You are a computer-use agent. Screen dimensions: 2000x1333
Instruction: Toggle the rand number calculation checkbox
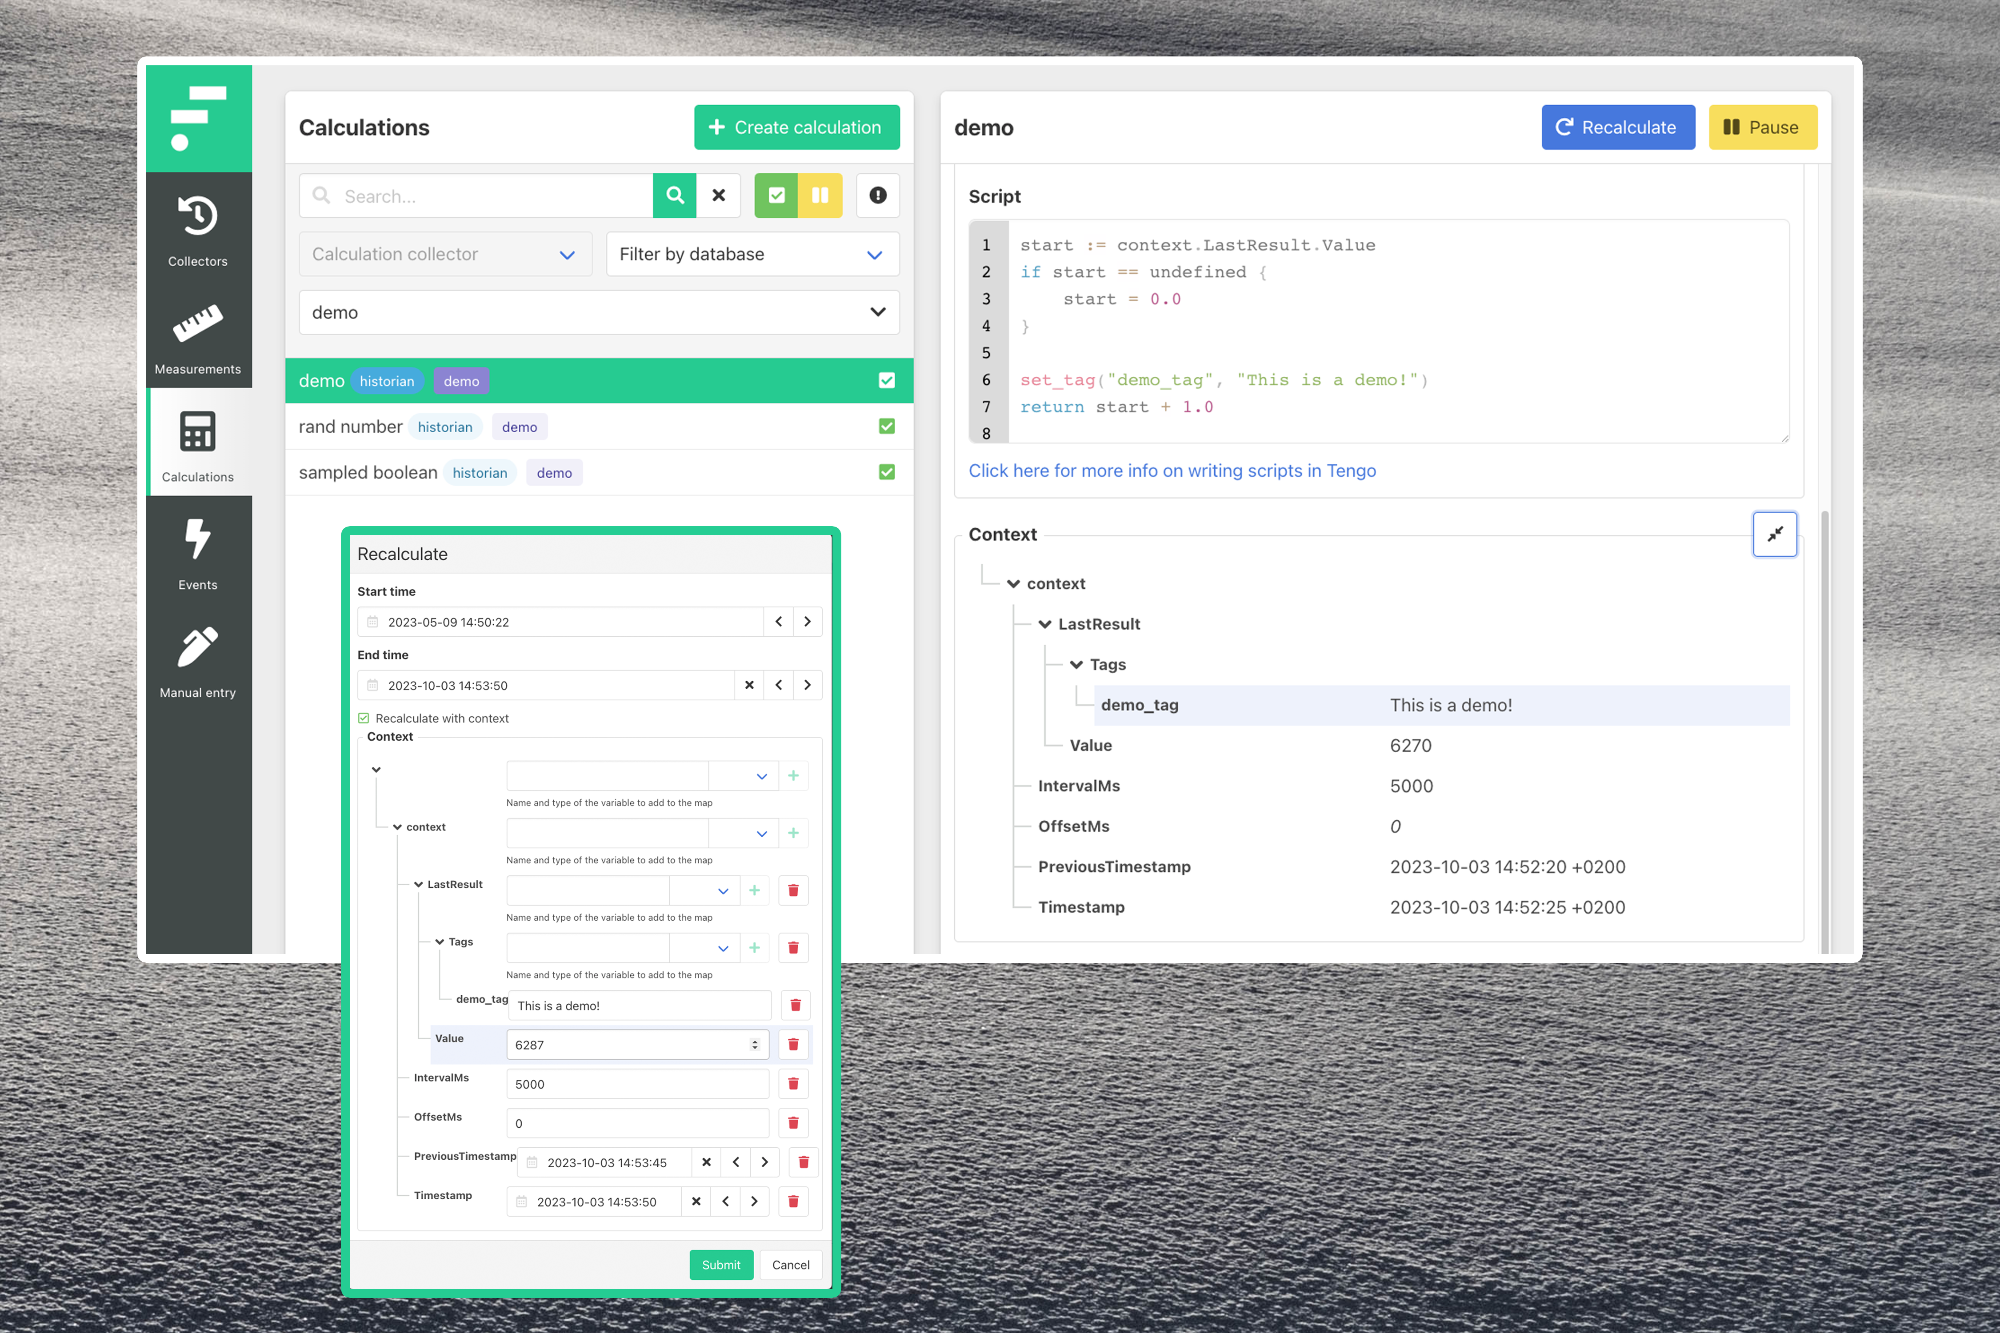click(887, 426)
